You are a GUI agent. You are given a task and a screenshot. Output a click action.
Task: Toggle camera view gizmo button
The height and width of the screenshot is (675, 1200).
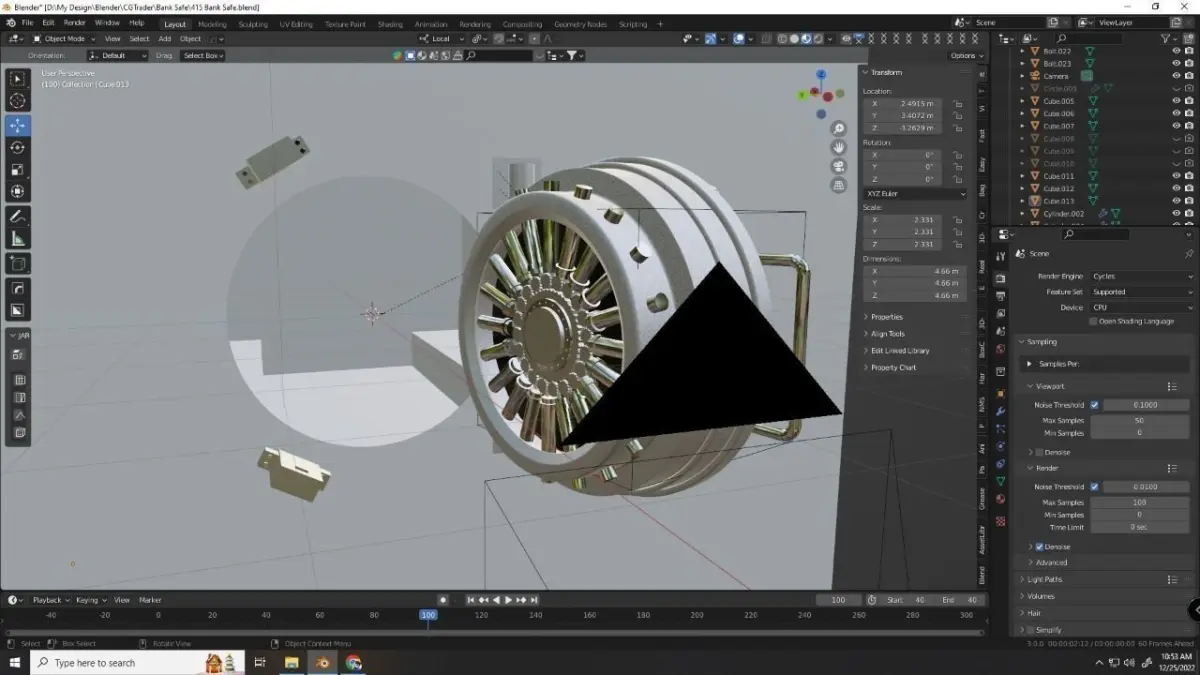pyautogui.click(x=839, y=166)
